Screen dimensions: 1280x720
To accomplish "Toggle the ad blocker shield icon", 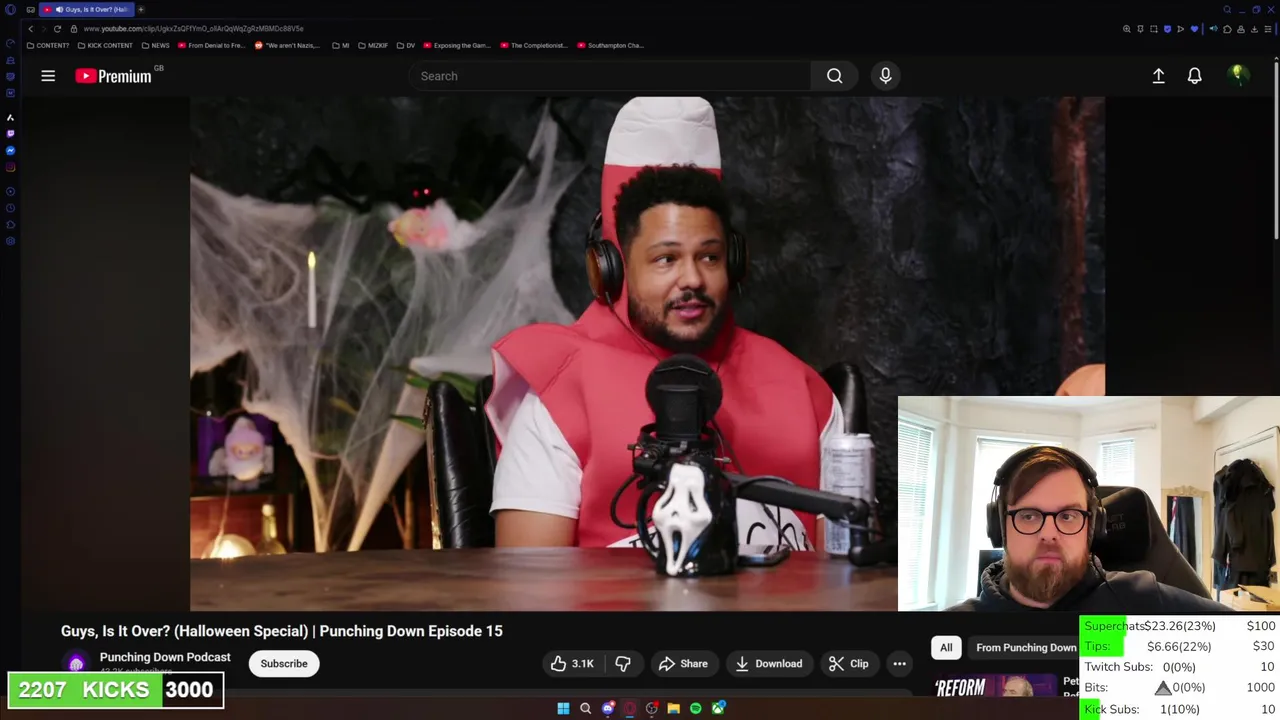I will click(x=1167, y=29).
